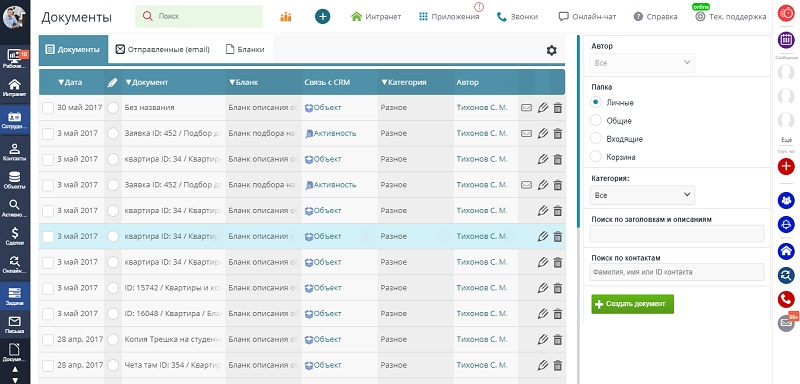
Task: Click the red phone icon on the right panel
Action: click(786, 299)
